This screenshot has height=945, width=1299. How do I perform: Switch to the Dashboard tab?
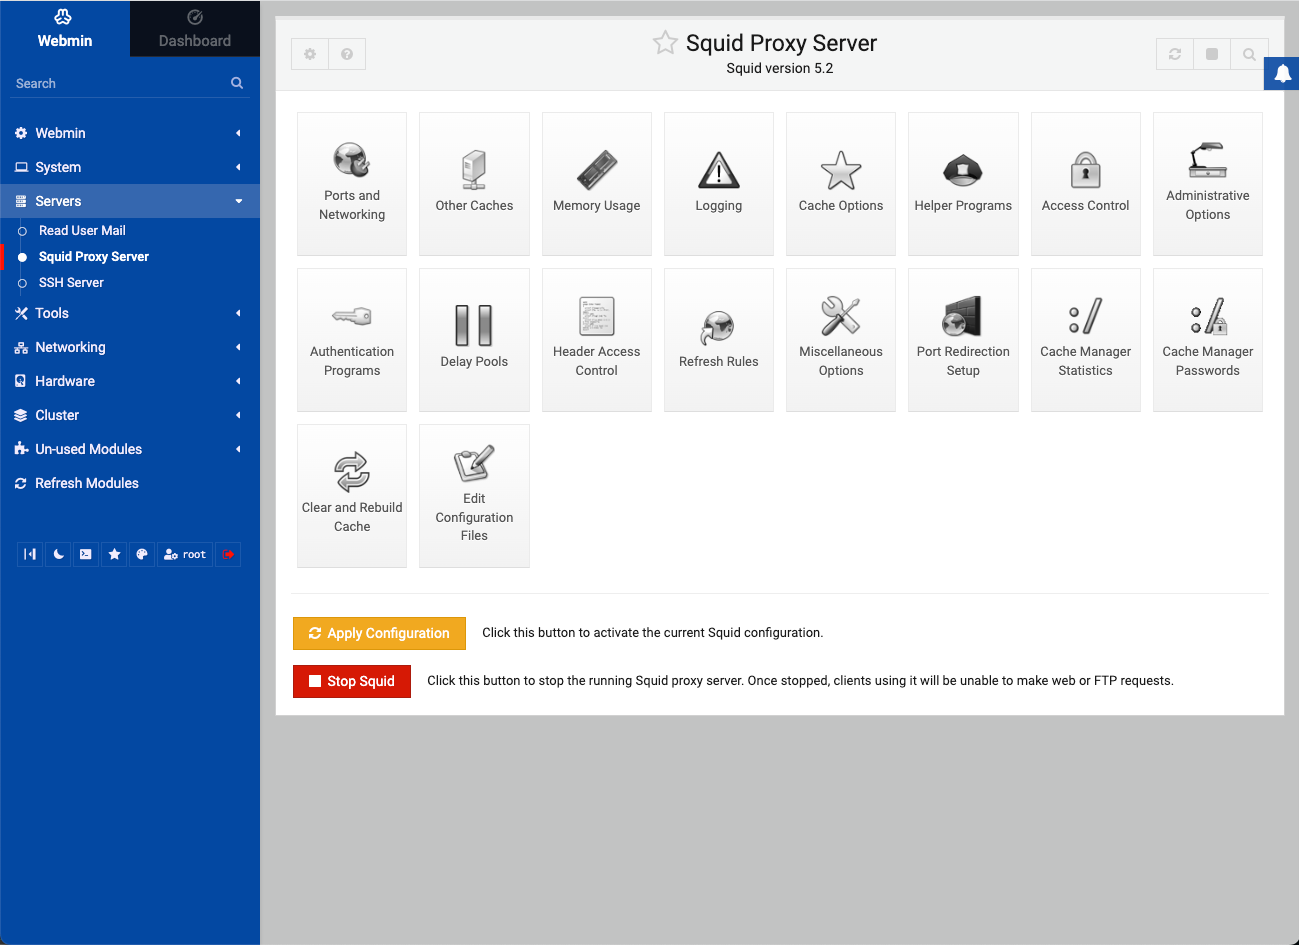[x=195, y=28]
